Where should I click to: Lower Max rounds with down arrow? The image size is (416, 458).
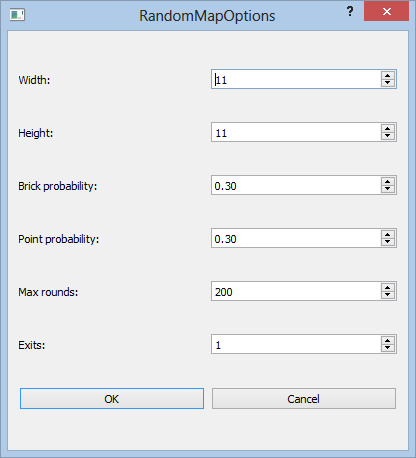point(387,295)
